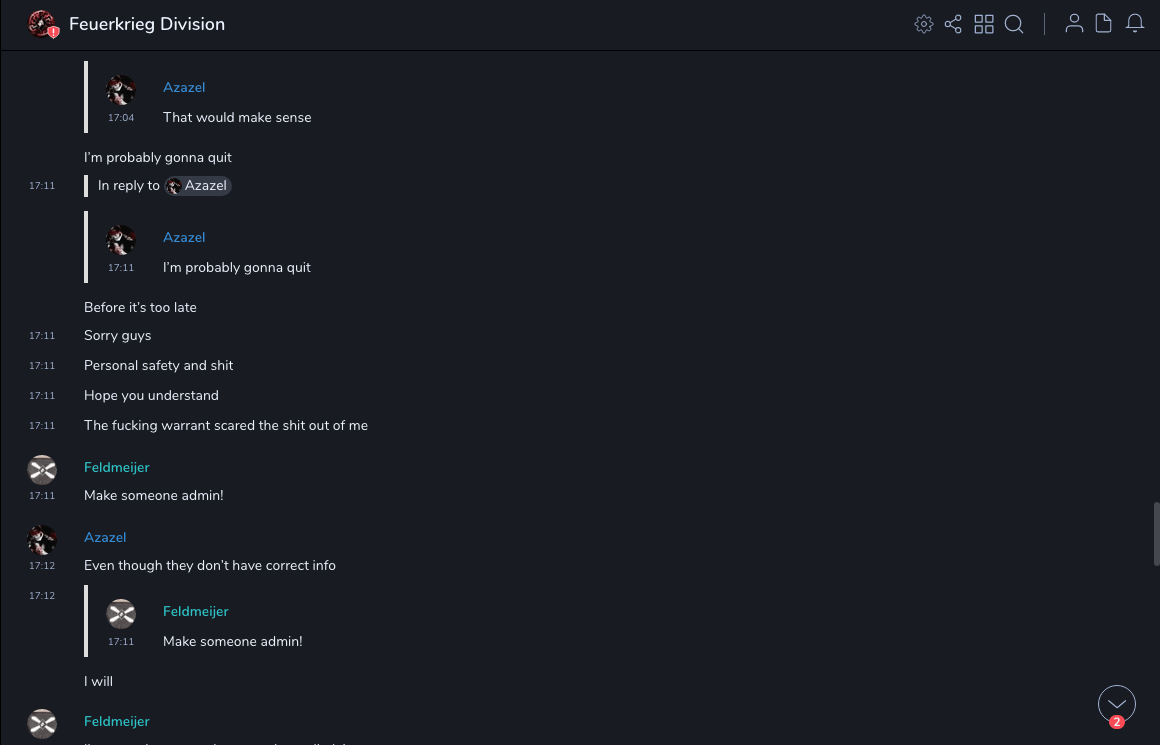
Task: Open the Feuerkrieg Division room title
Action: tap(147, 24)
